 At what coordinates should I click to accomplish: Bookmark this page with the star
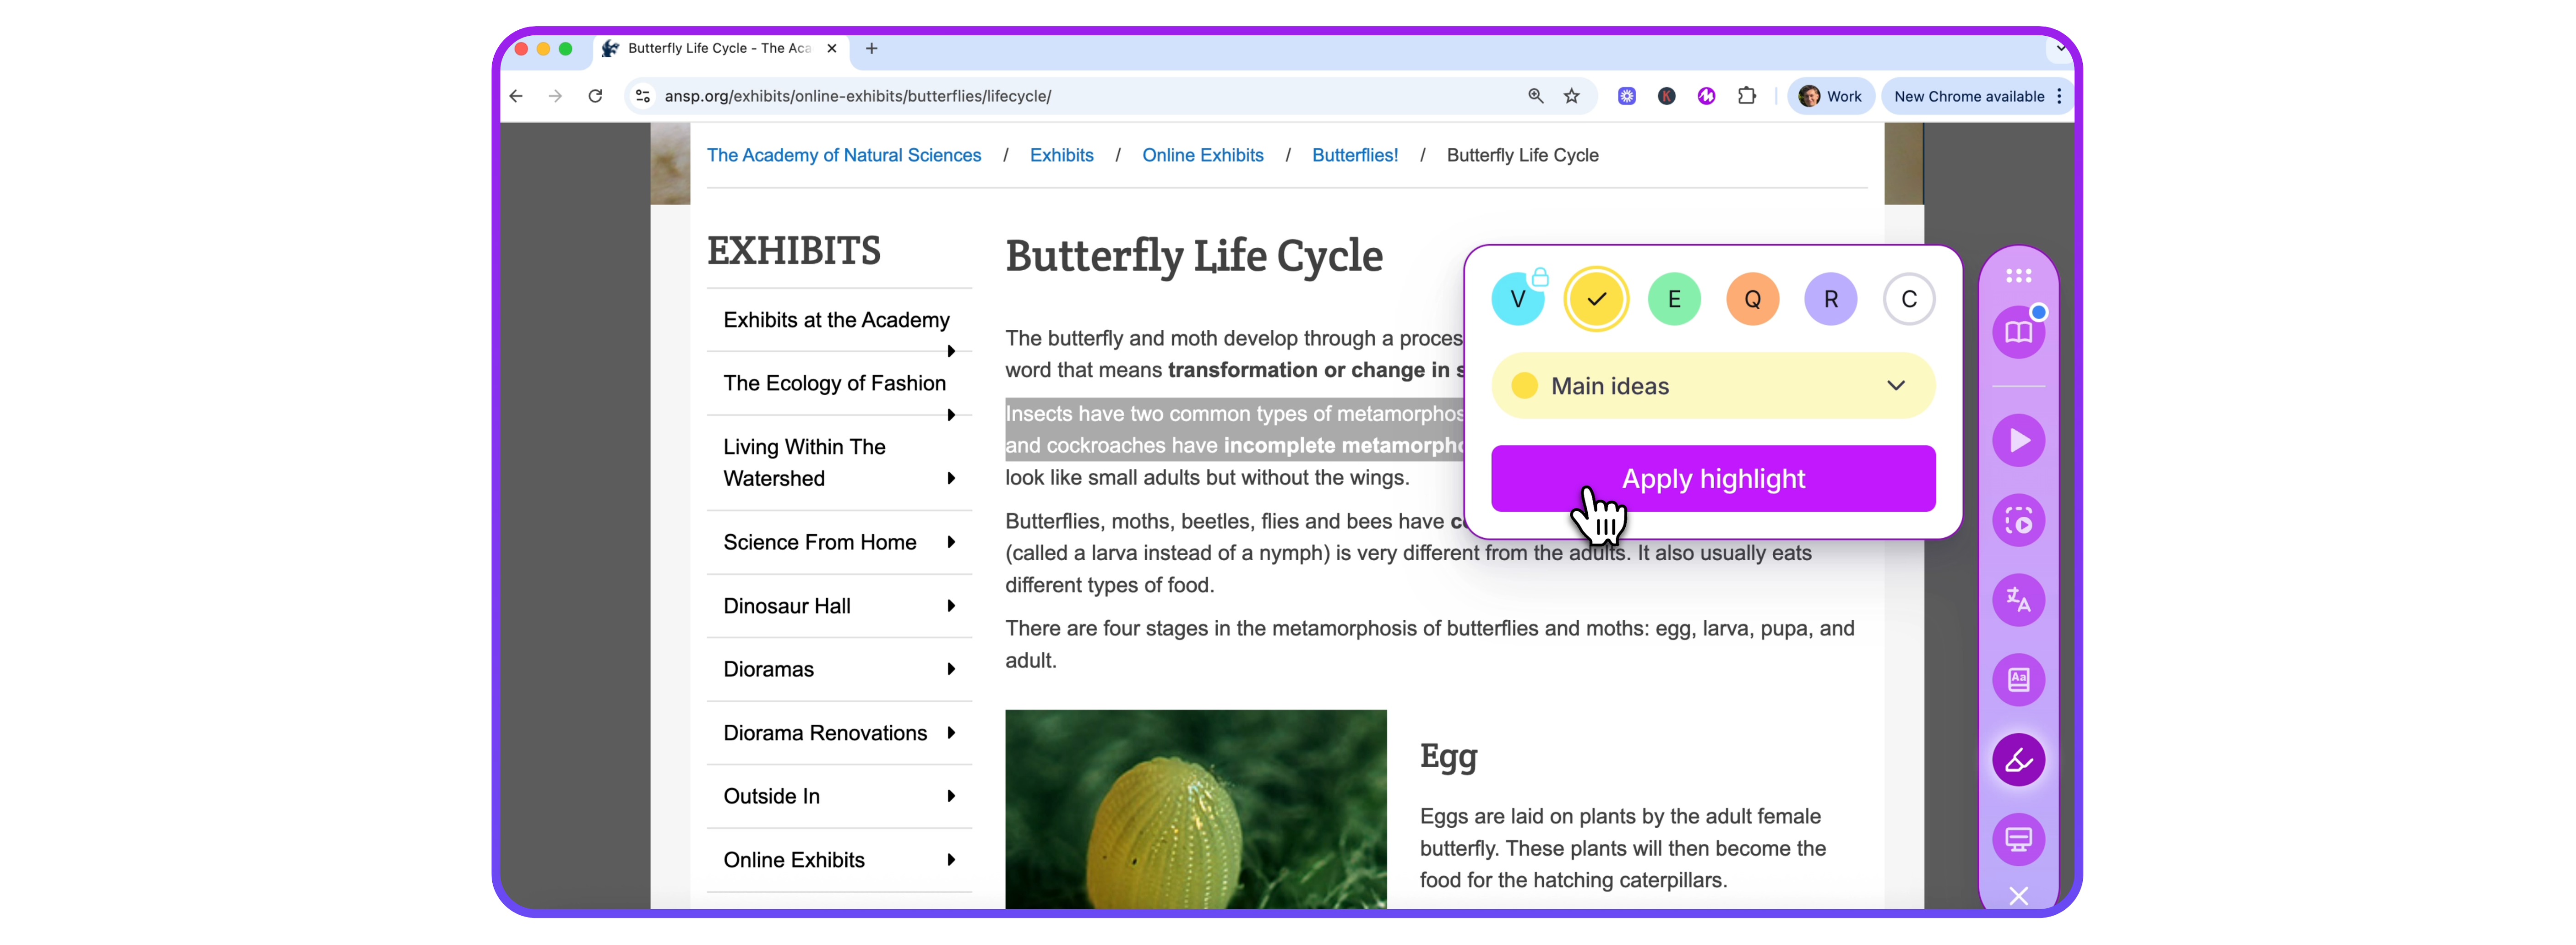[x=1572, y=96]
